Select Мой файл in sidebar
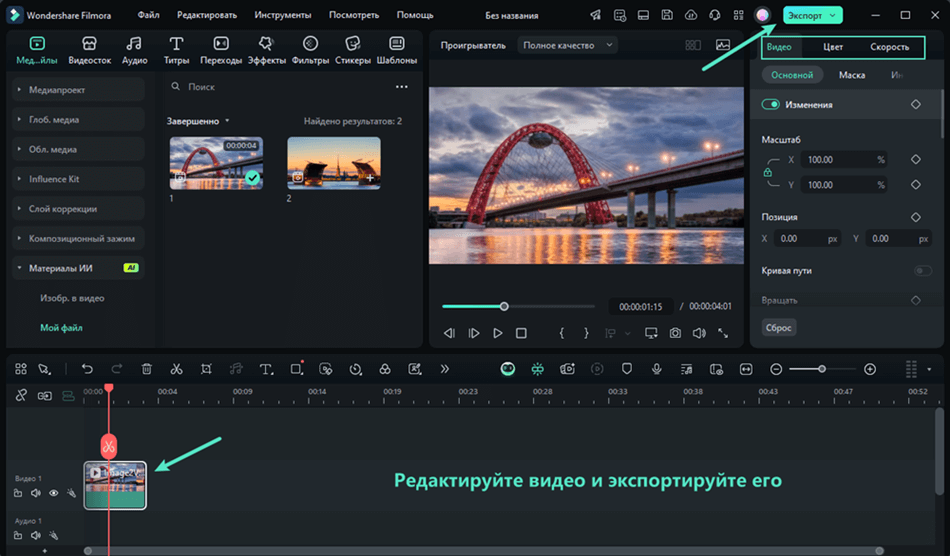Image resolution: width=950 pixels, height=556 pixels. (61, 328)
